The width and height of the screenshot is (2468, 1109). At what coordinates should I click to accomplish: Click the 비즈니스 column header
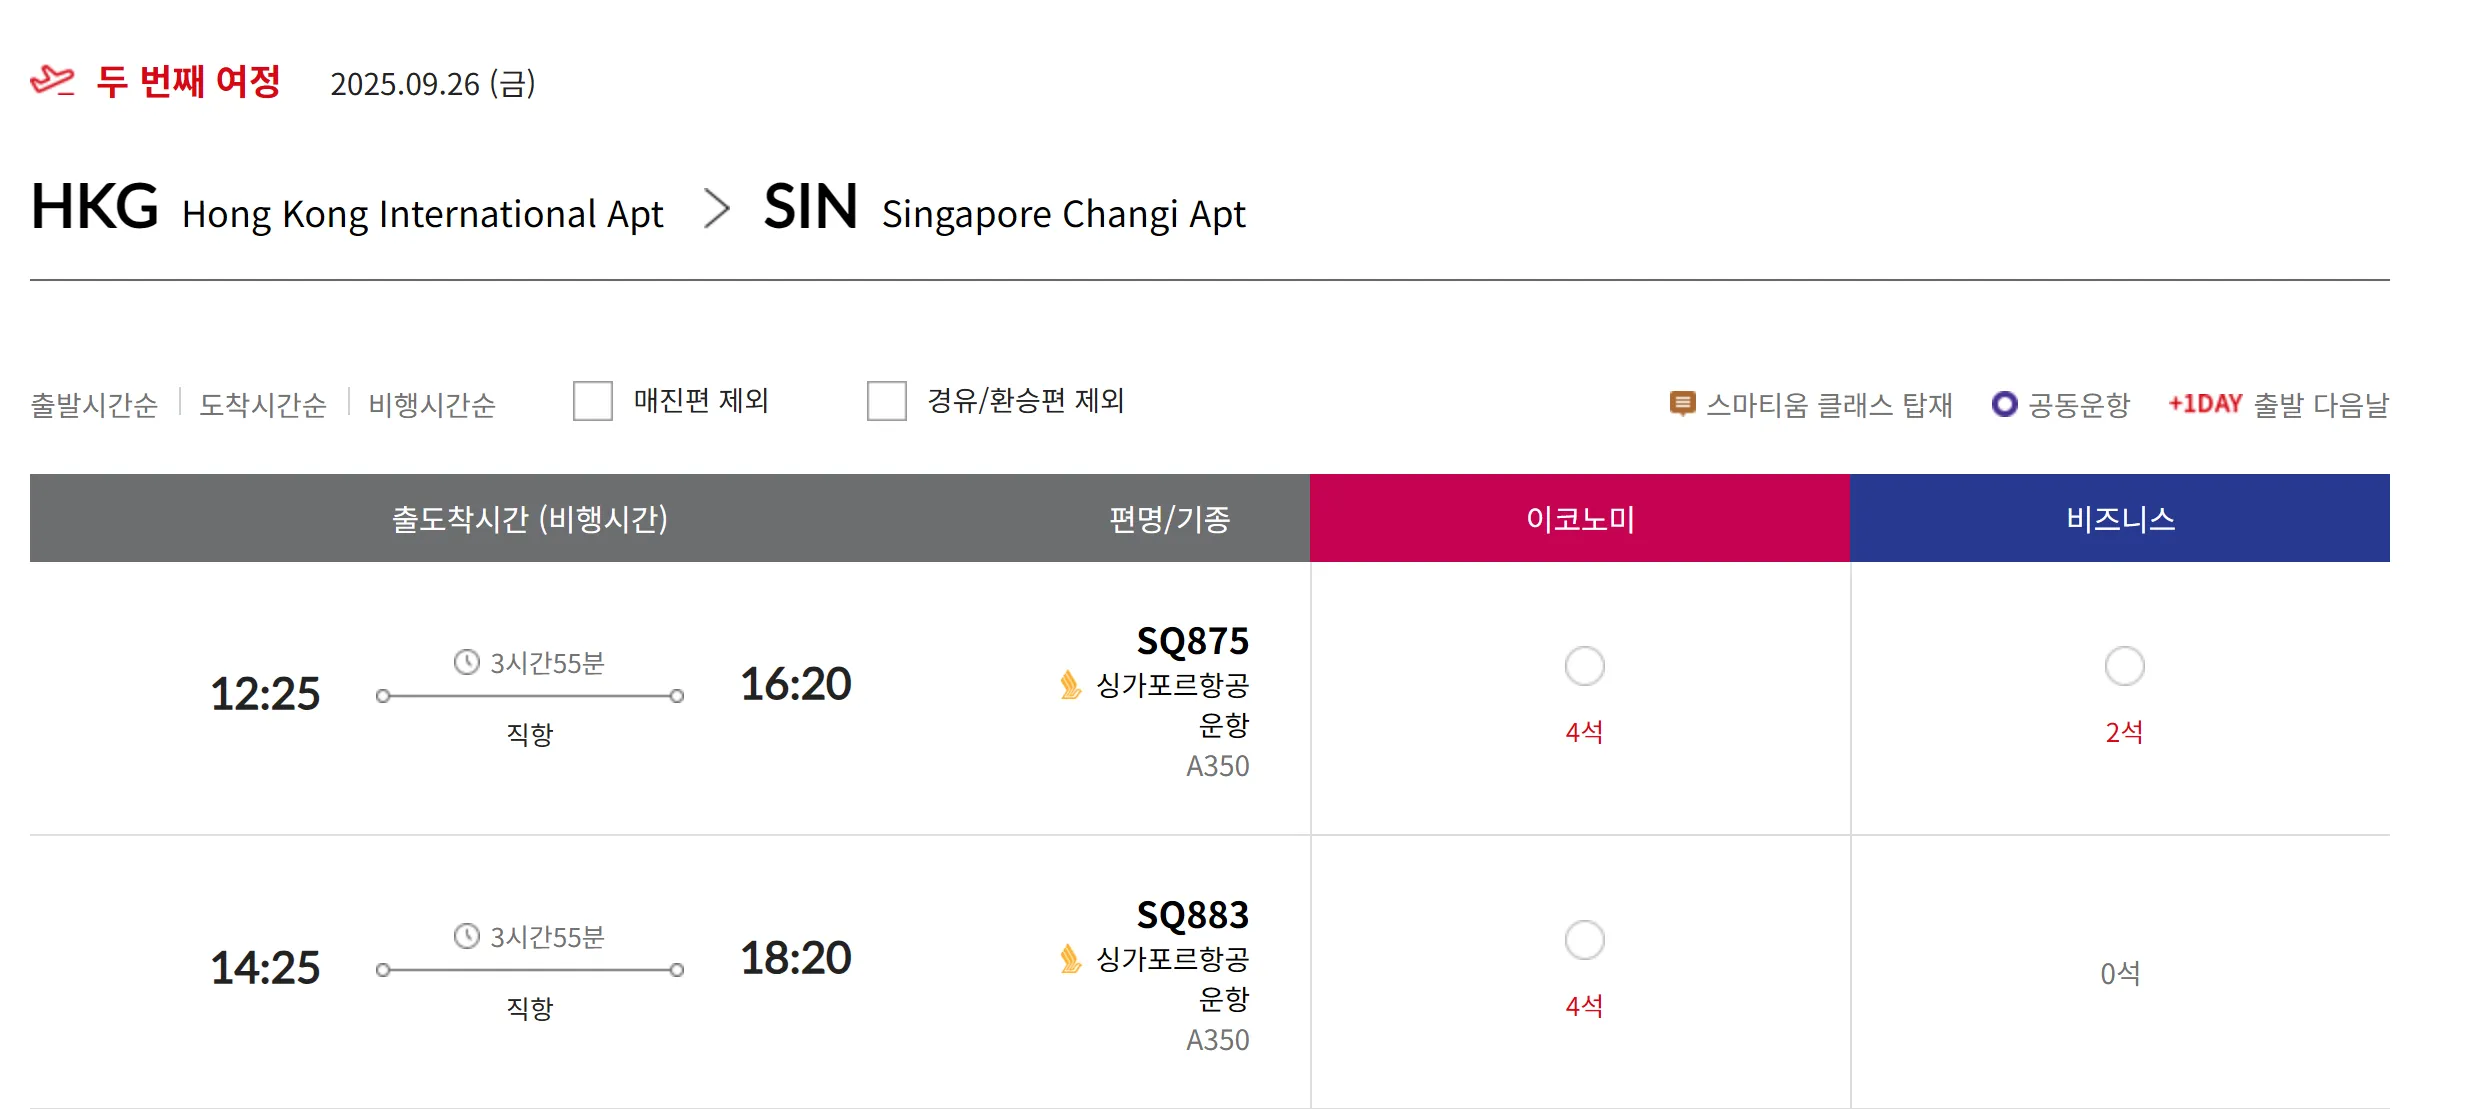(2120, 519)
